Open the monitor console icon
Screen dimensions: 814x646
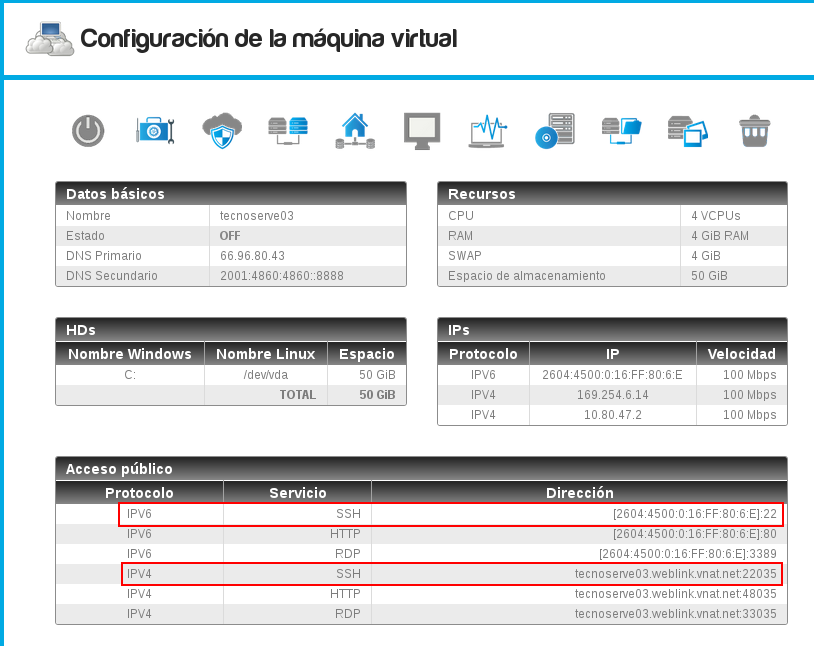[422, 131]
